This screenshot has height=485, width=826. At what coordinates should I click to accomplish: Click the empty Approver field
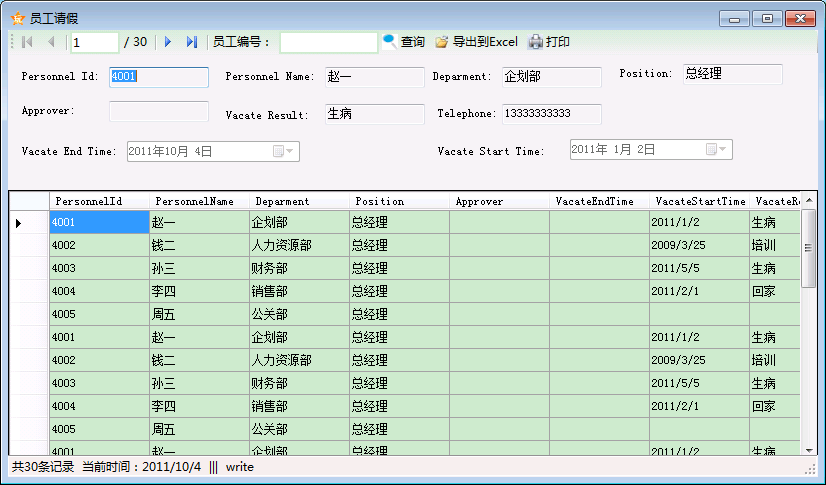coord(159,111)
